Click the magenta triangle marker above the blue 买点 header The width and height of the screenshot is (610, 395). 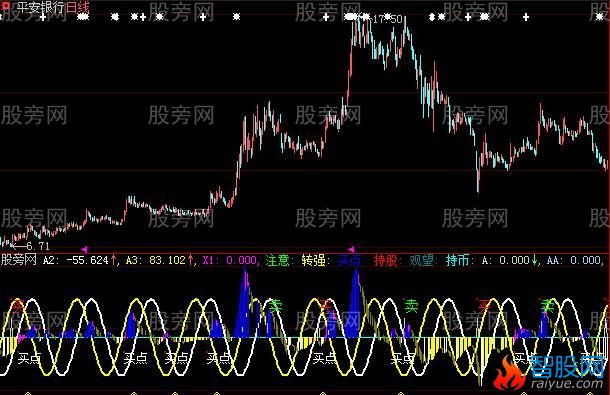351,249
